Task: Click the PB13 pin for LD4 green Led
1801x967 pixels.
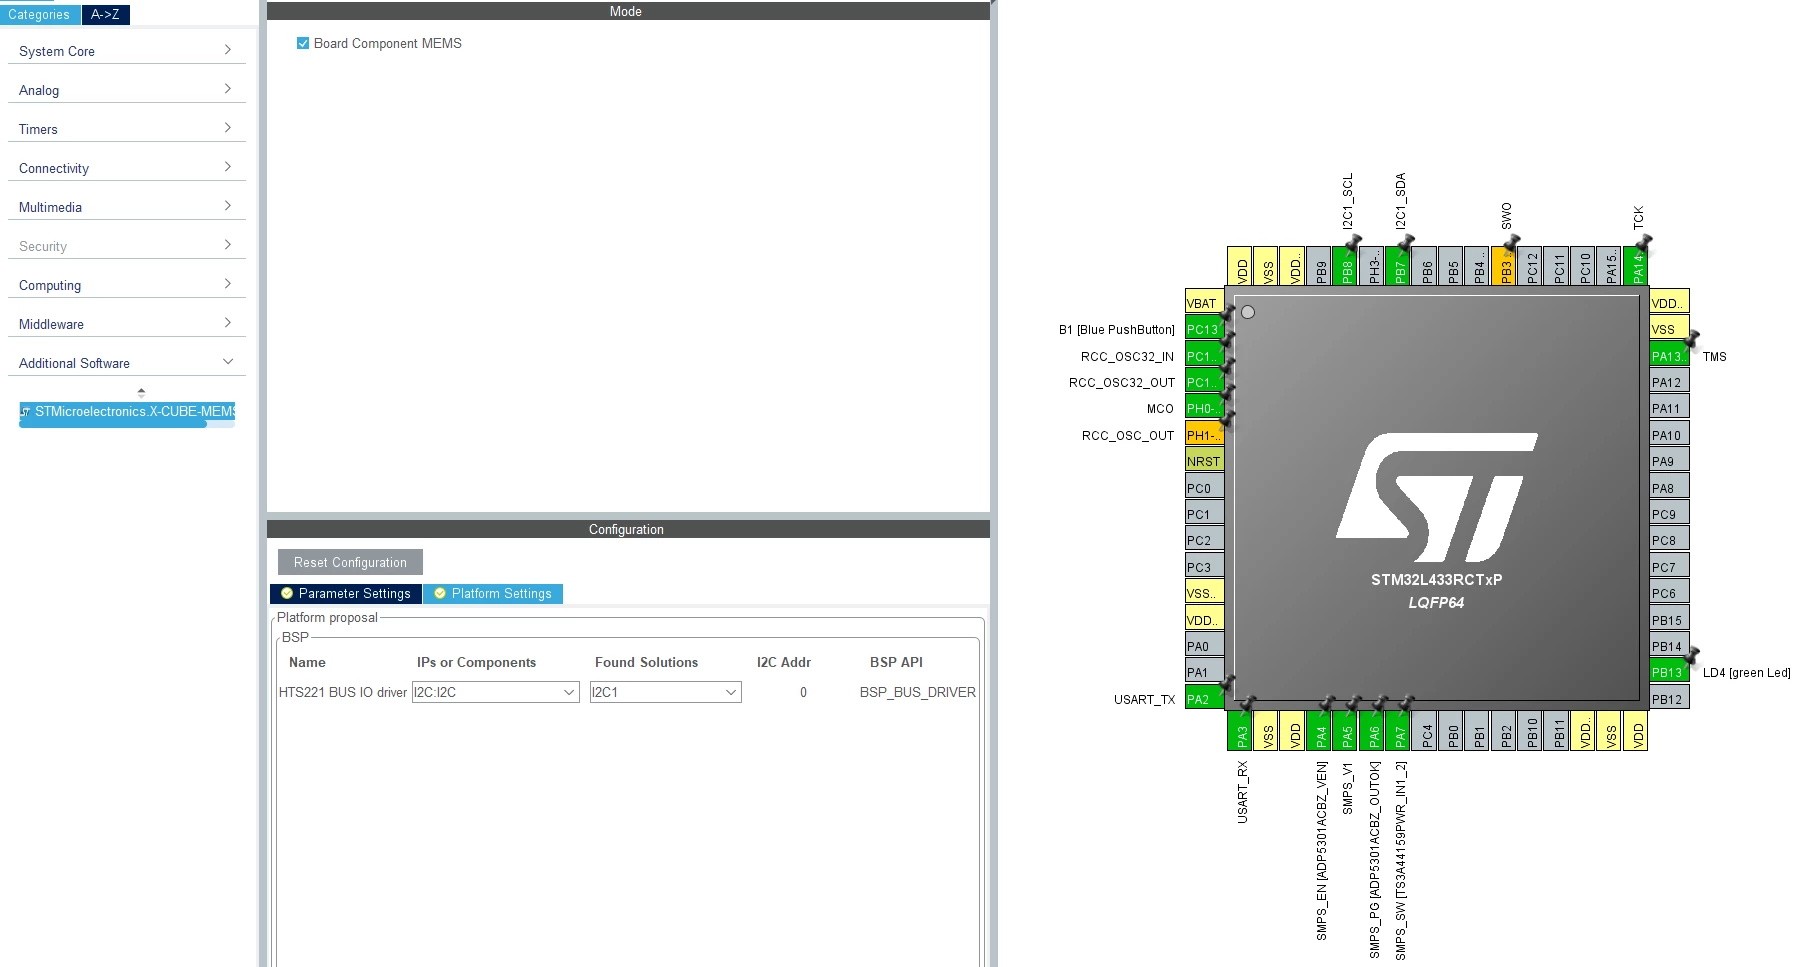Action: pos(1669,672)
